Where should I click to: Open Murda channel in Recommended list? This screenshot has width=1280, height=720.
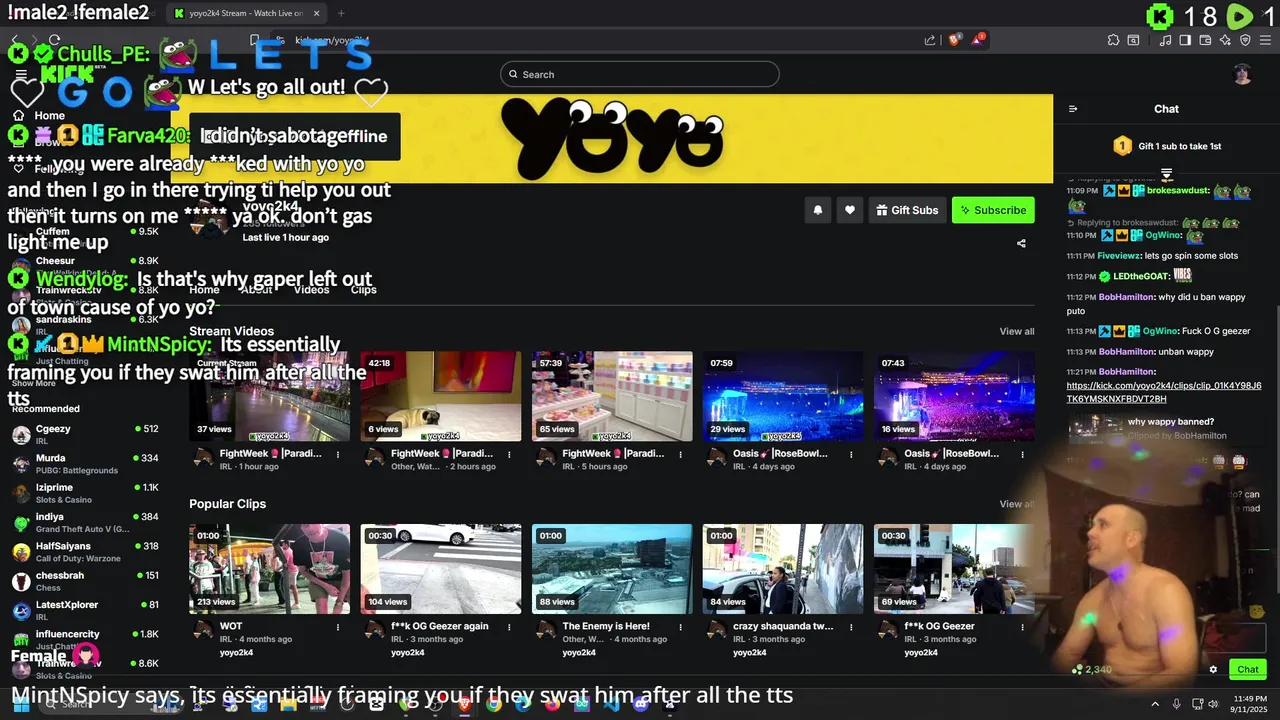[85, 464]
